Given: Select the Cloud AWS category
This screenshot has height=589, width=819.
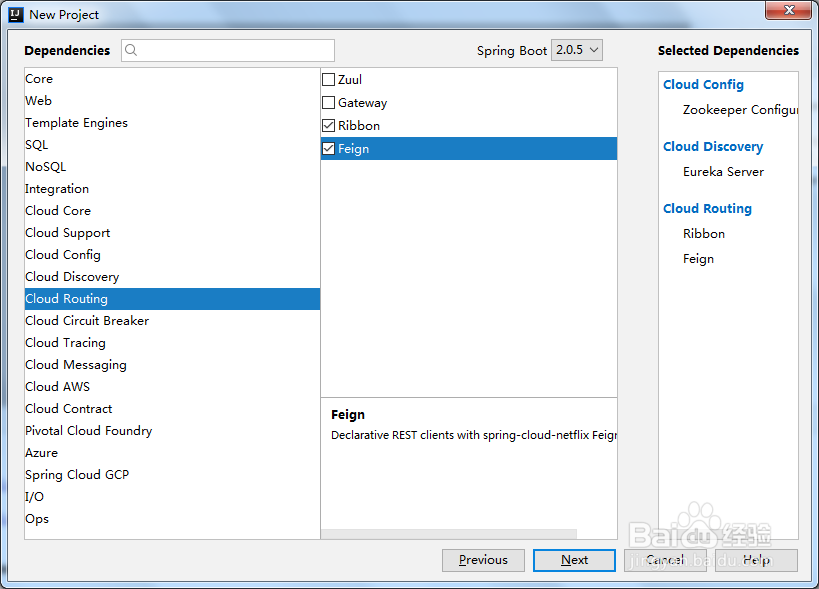Looking at the screenshot, I should (172, 386).
